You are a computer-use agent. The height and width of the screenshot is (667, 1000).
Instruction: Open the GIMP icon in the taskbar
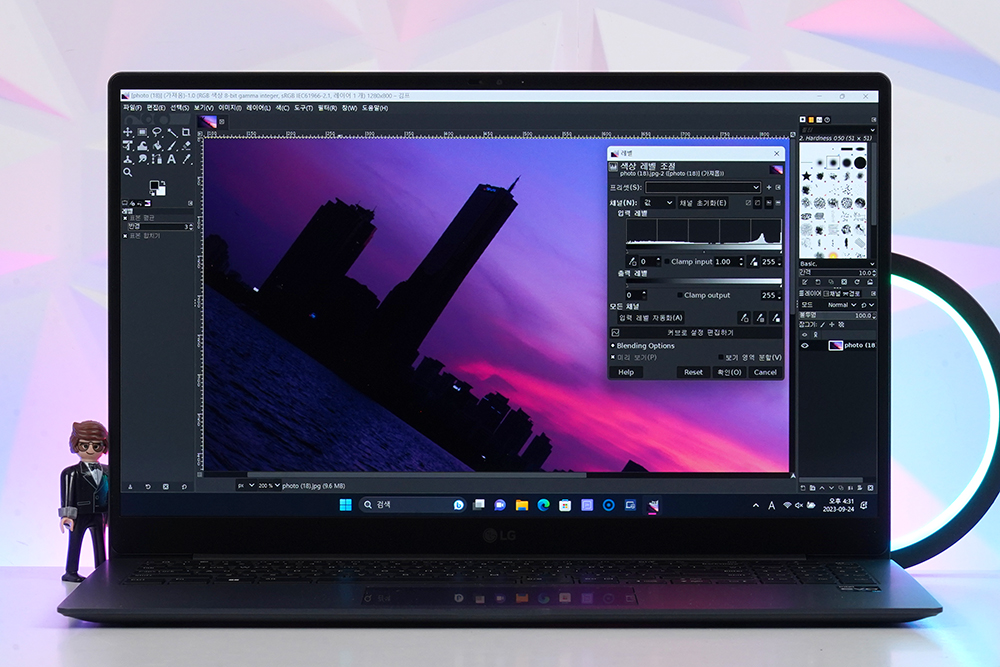652,506
